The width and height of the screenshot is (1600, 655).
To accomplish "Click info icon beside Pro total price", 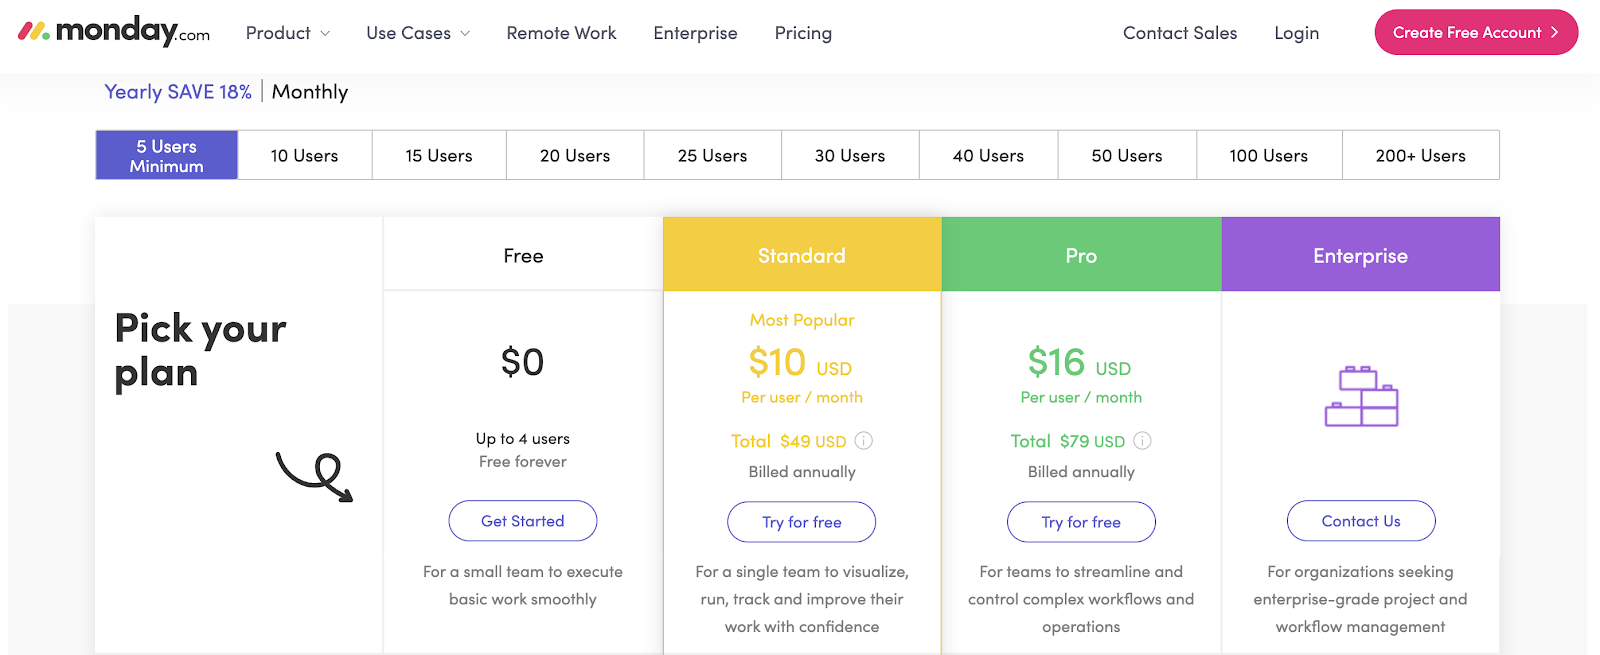I will (1143, 441).
